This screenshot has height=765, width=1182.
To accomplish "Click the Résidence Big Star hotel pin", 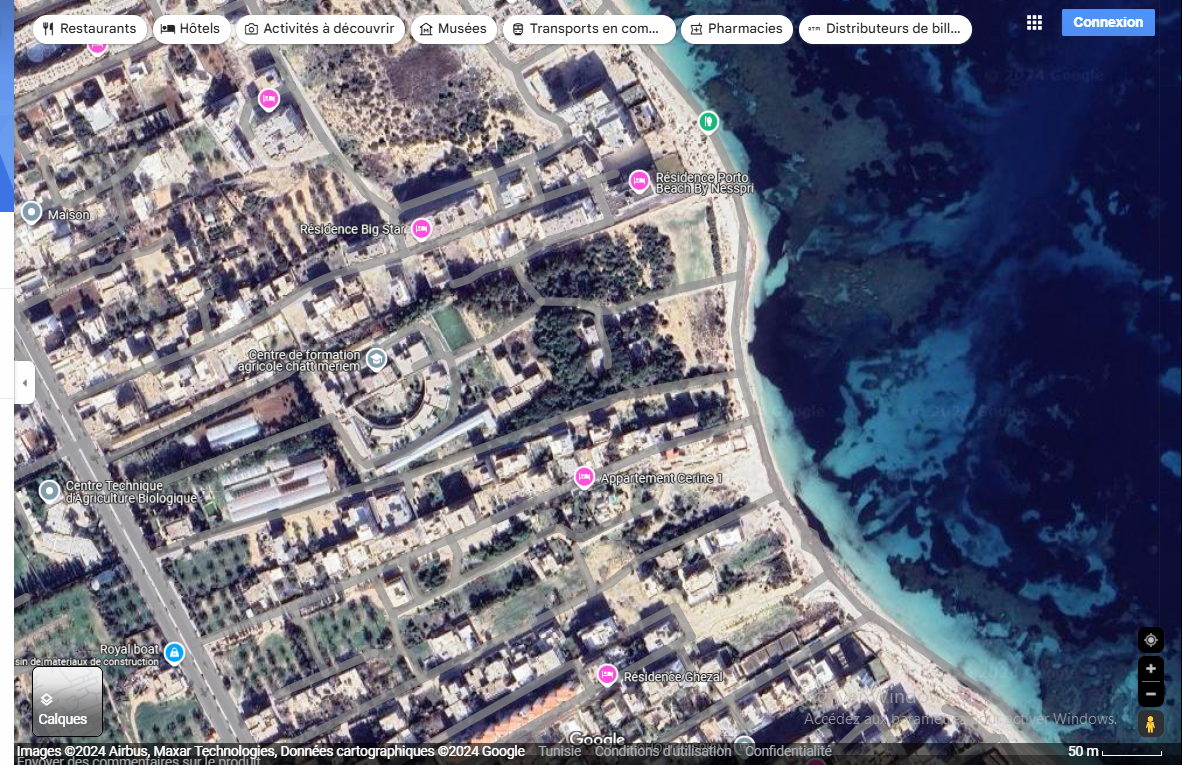I will pos(422,229).
